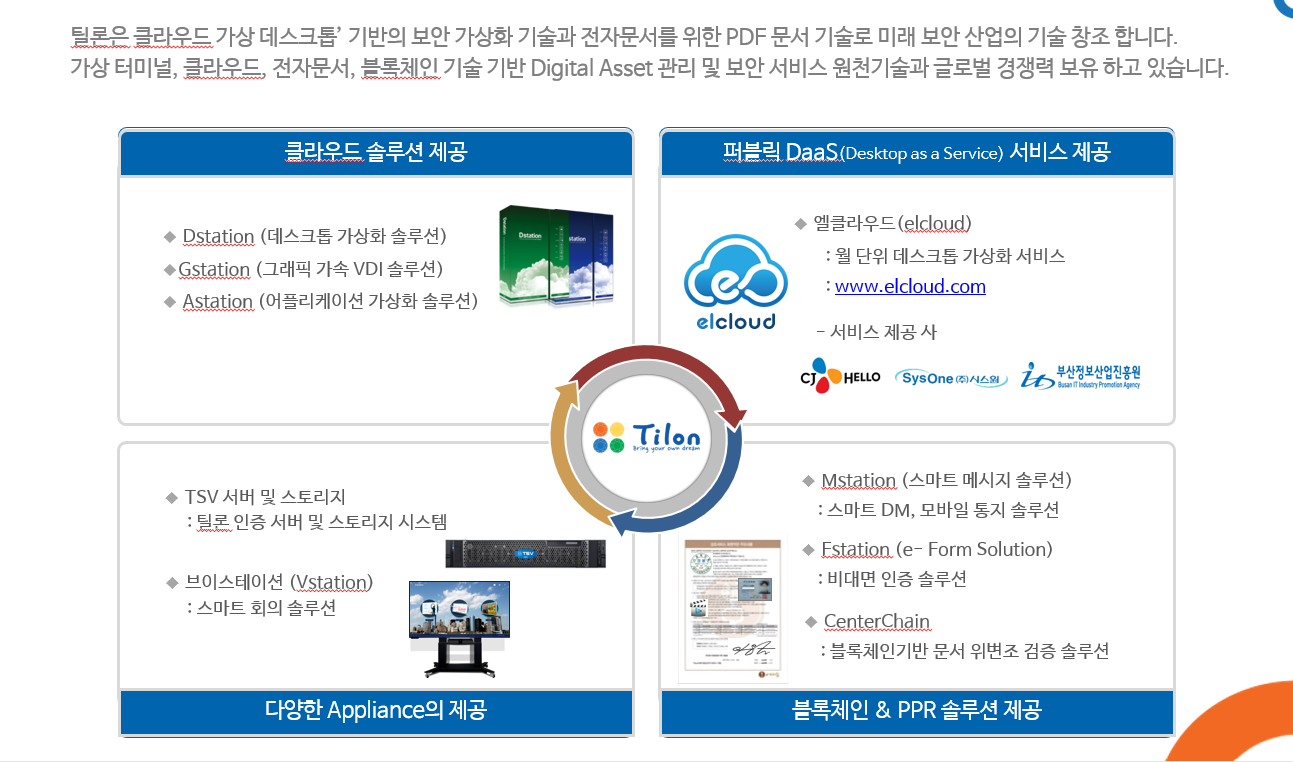This screenshot has width=1293, height=762.
Task: Select the SysOne logo
Action: (951, 378)
